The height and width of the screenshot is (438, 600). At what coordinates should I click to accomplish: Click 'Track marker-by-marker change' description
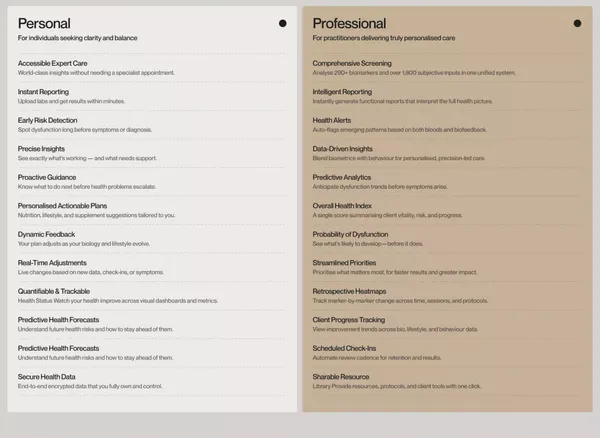click(x=400, y=301)
